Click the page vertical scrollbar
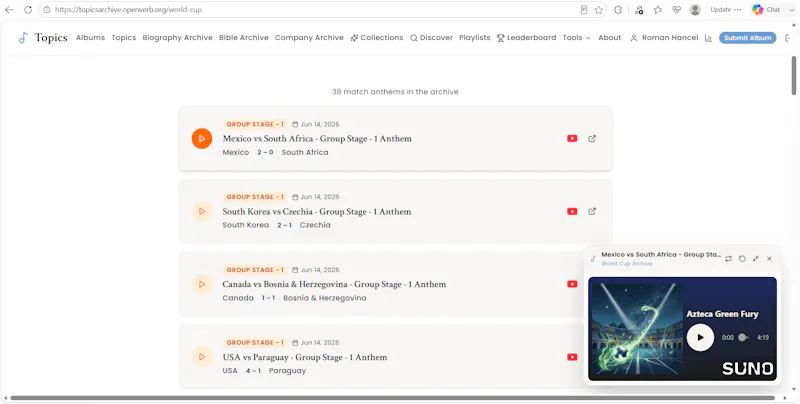This screenshot has height=404, width=800. (x=794, y=75)
